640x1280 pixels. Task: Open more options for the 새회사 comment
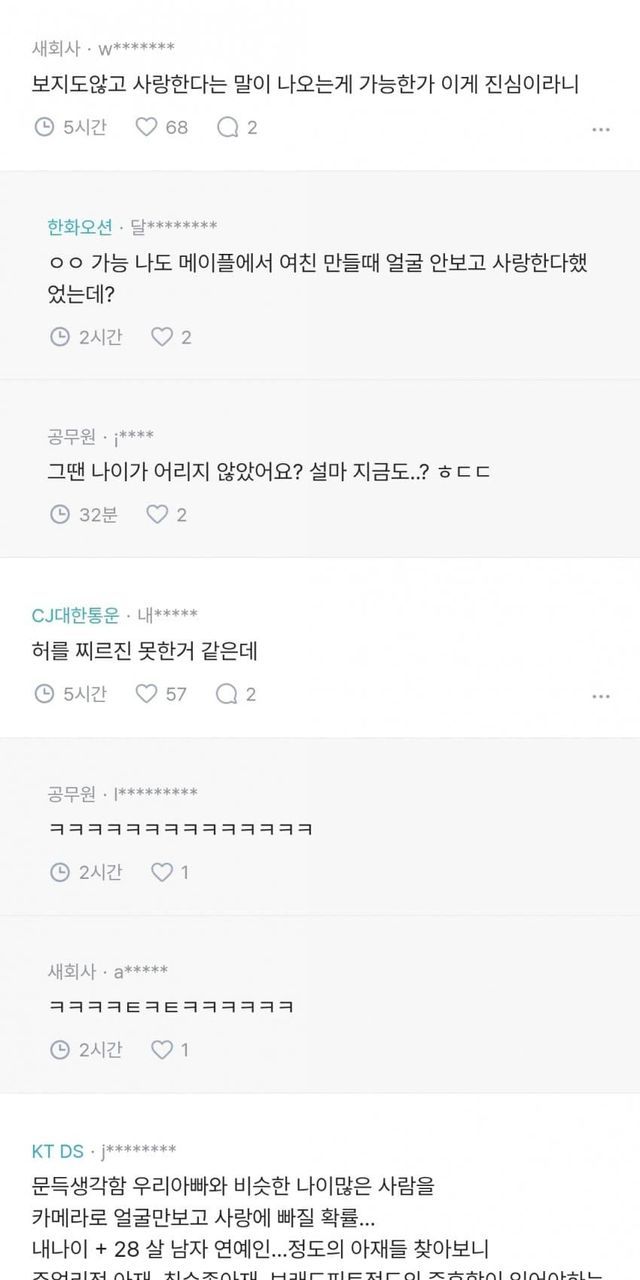pos(600,129)
